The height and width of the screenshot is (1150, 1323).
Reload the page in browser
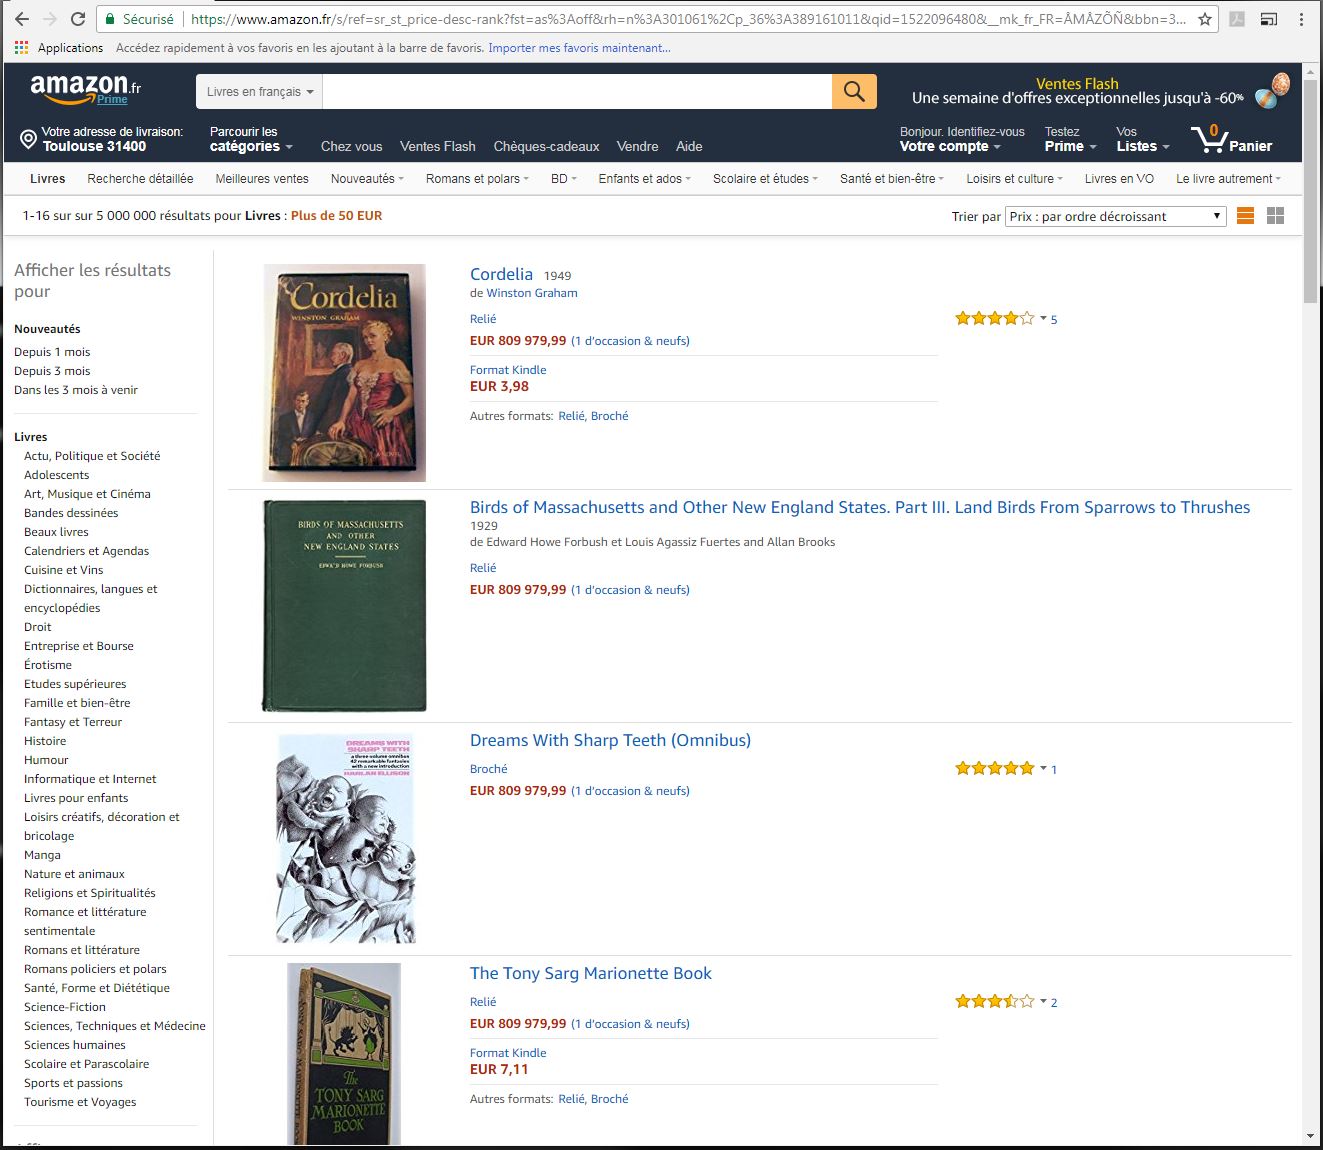point(78,19)
